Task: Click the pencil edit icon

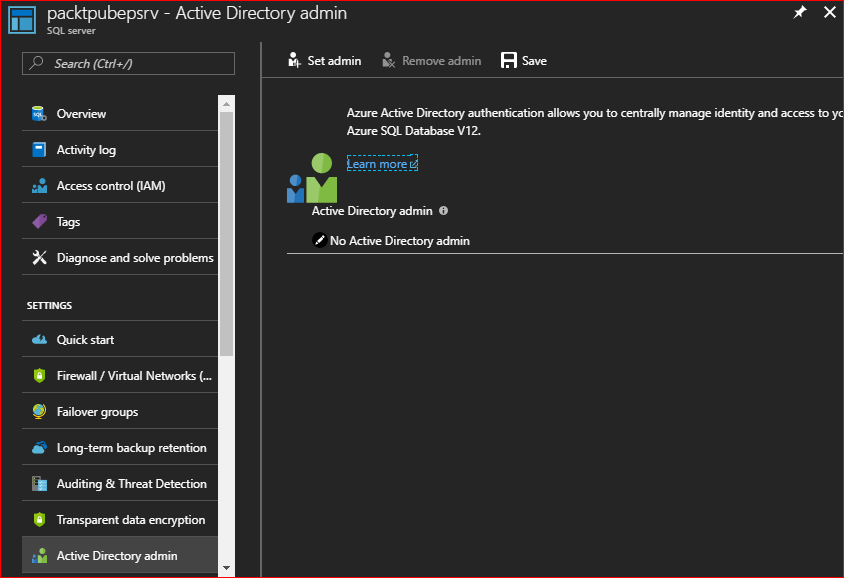Action: [319, 240]
